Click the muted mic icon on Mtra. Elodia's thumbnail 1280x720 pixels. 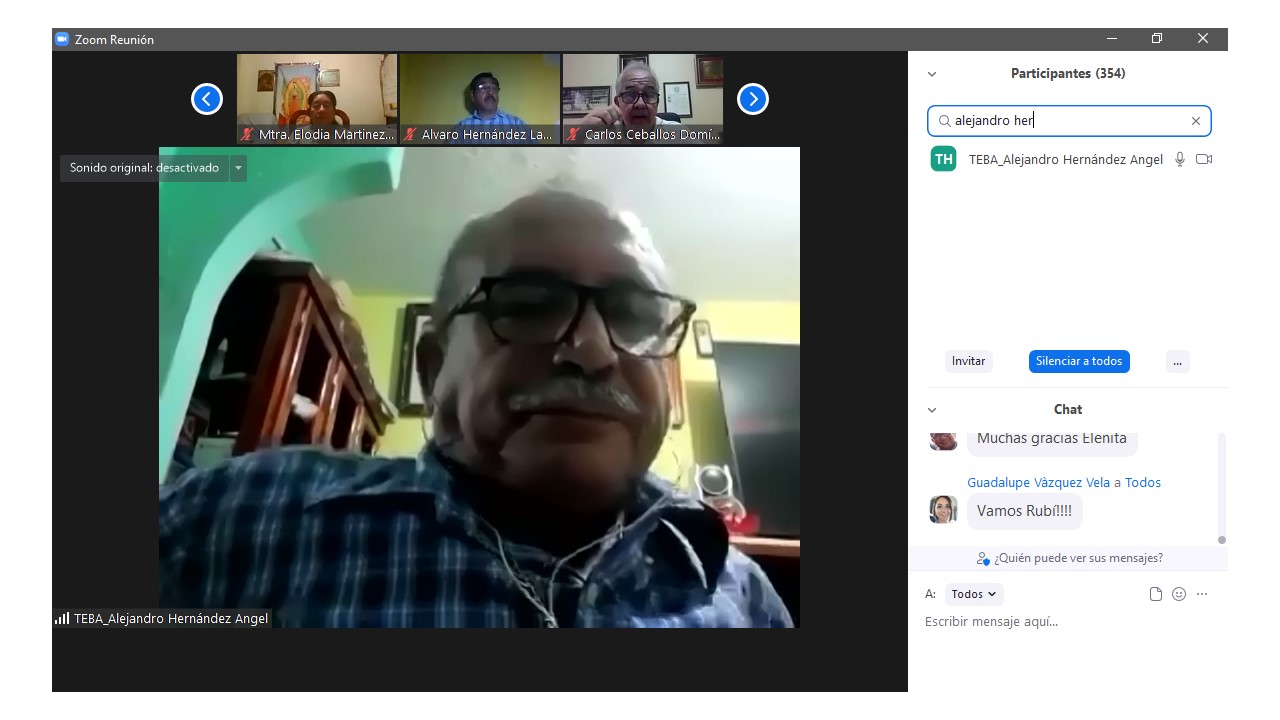pyautogui.click(x=247, y=134)
